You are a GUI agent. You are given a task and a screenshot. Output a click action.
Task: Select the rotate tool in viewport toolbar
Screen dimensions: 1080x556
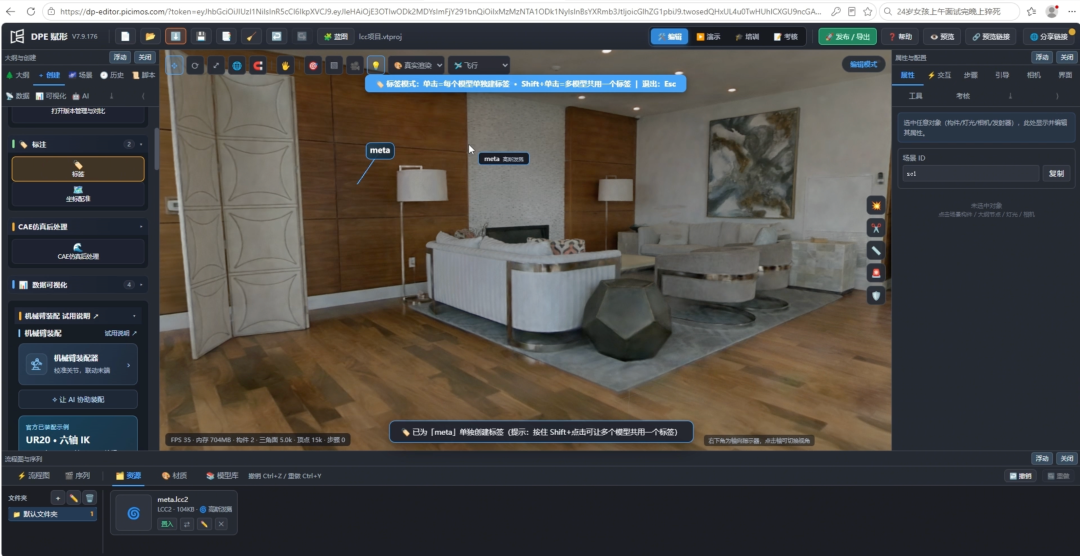196,65
